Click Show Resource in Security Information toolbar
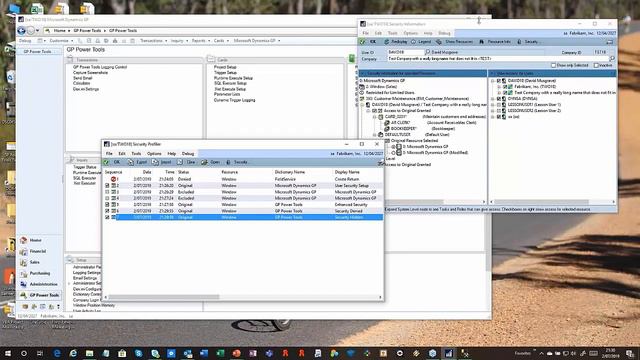Viewport: 640px width, 360px height. pyautogui.click(x=454, y=42)
